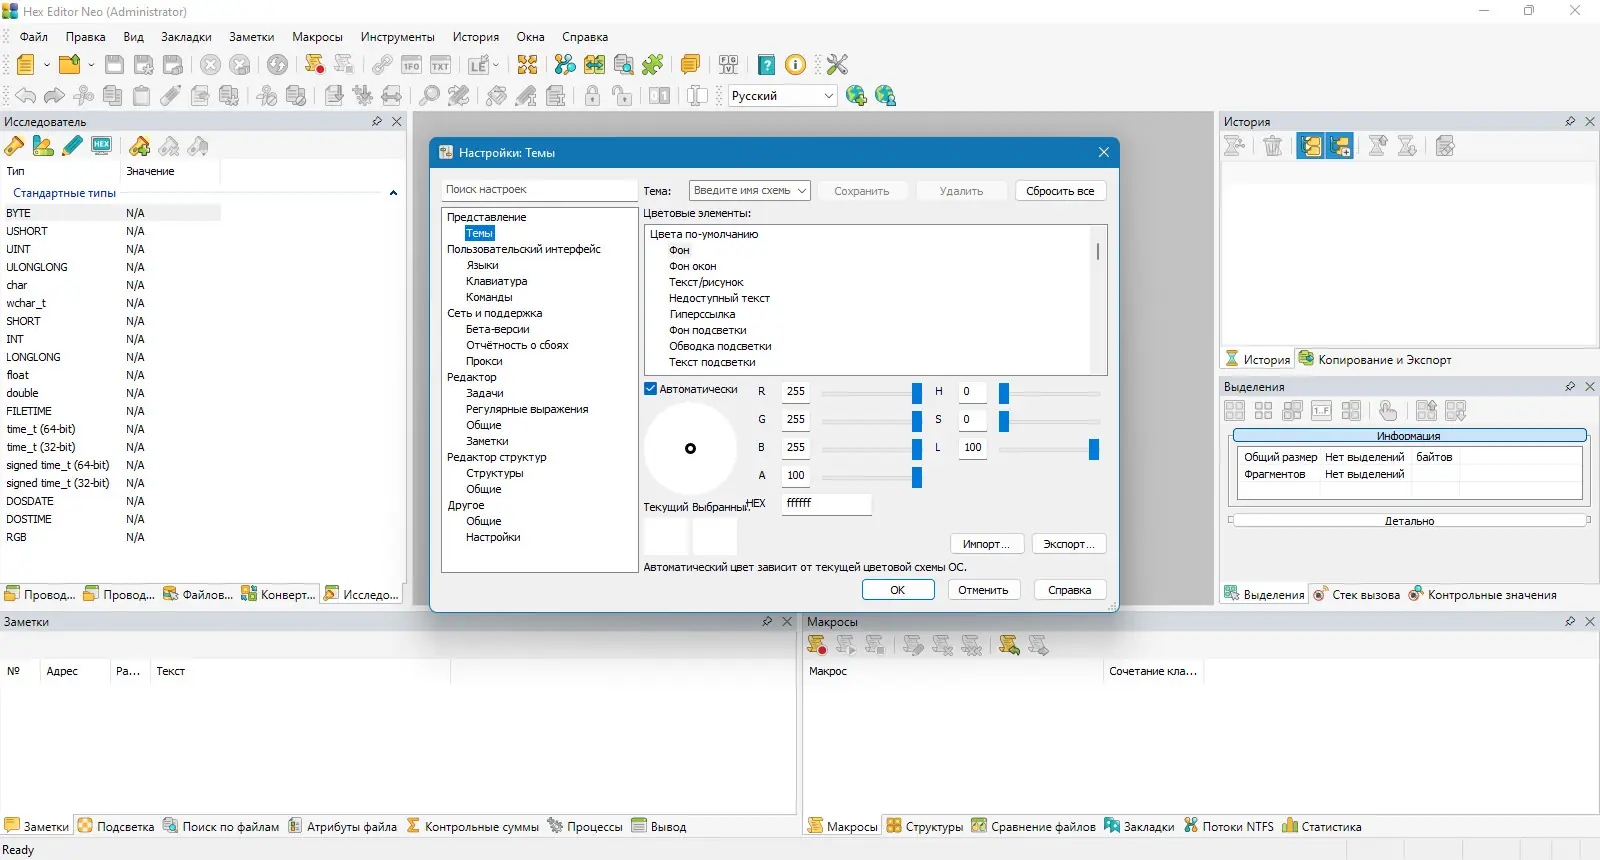Image resolution: width=1600 pixels, height=860 pixels.
Task: Collapse the Стандартные типы group
Action: (x=393, y=193)
